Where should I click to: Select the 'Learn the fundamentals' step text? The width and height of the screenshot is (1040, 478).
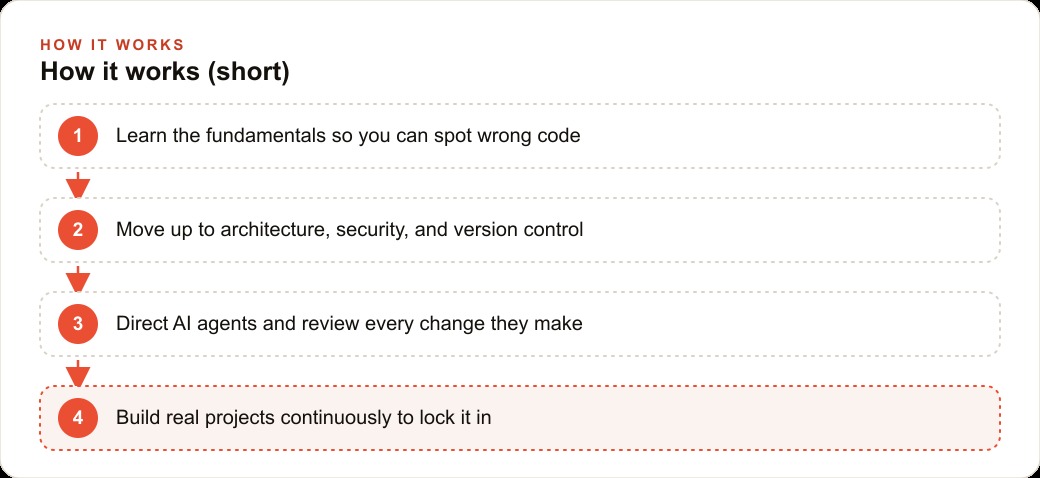pyautogui.click(x=348, y=136)
